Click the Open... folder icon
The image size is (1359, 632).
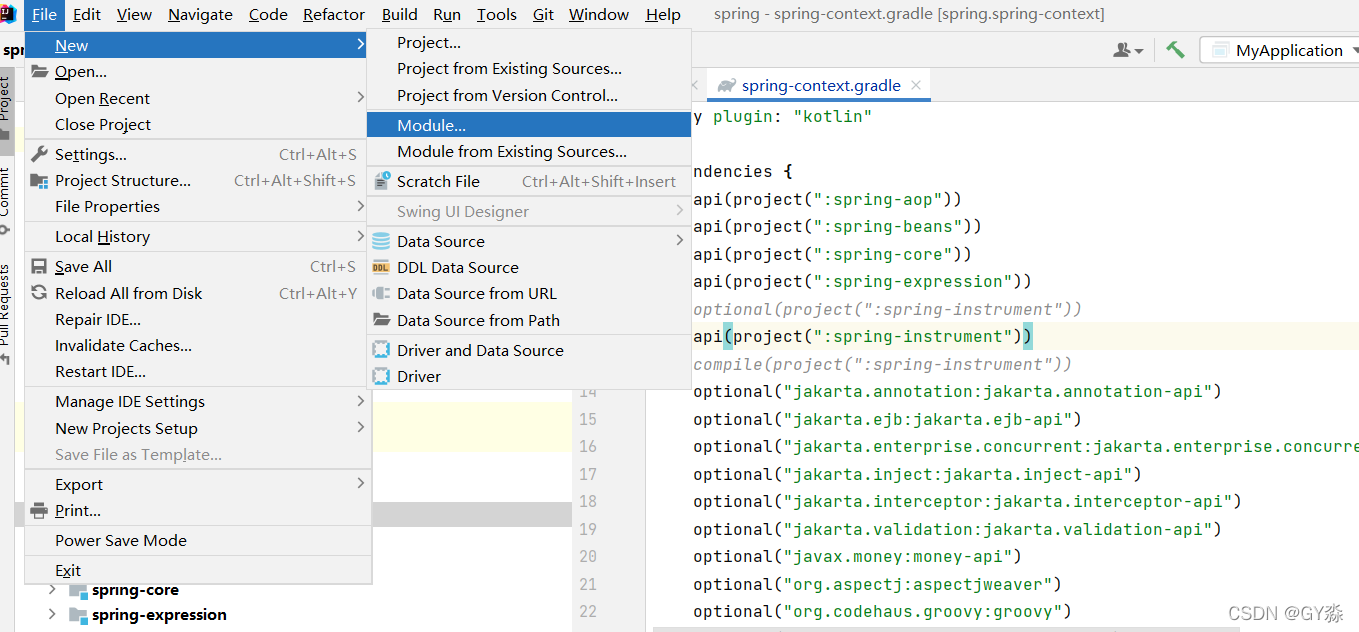click(39, 72)
